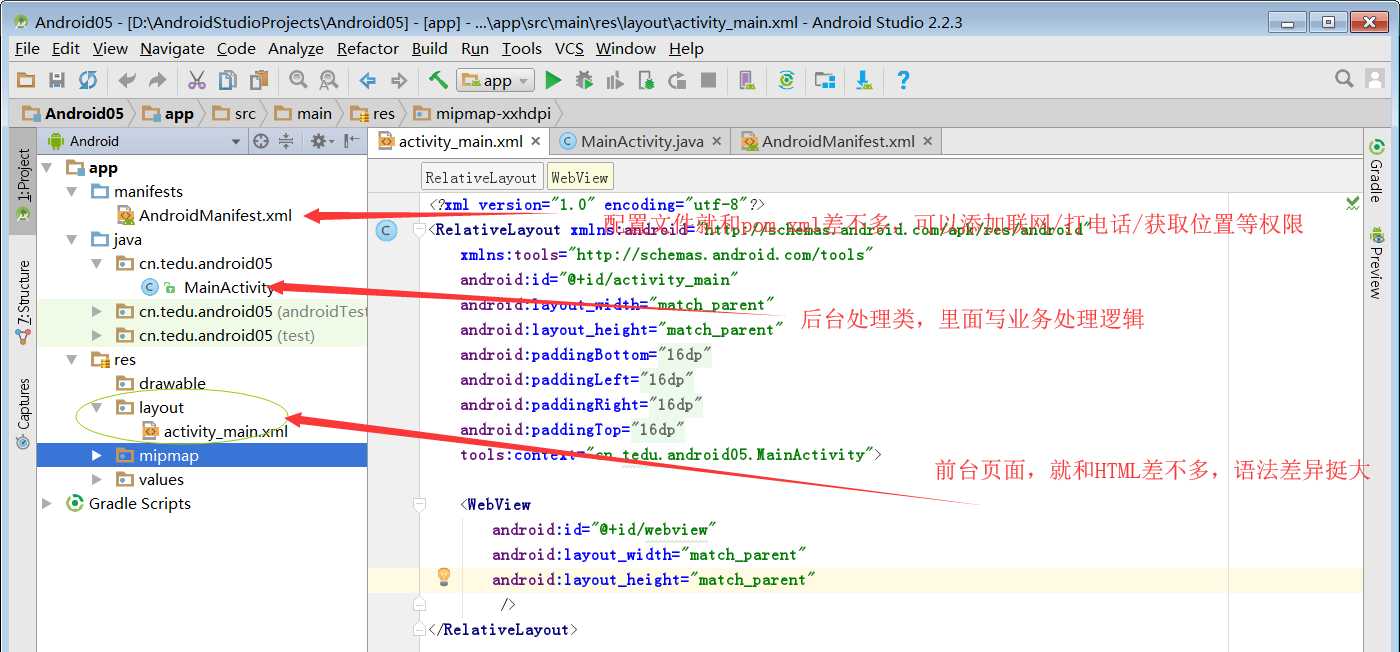1400x652 pixels.
Task: Open the Build menu
Action: click(430, 48)
